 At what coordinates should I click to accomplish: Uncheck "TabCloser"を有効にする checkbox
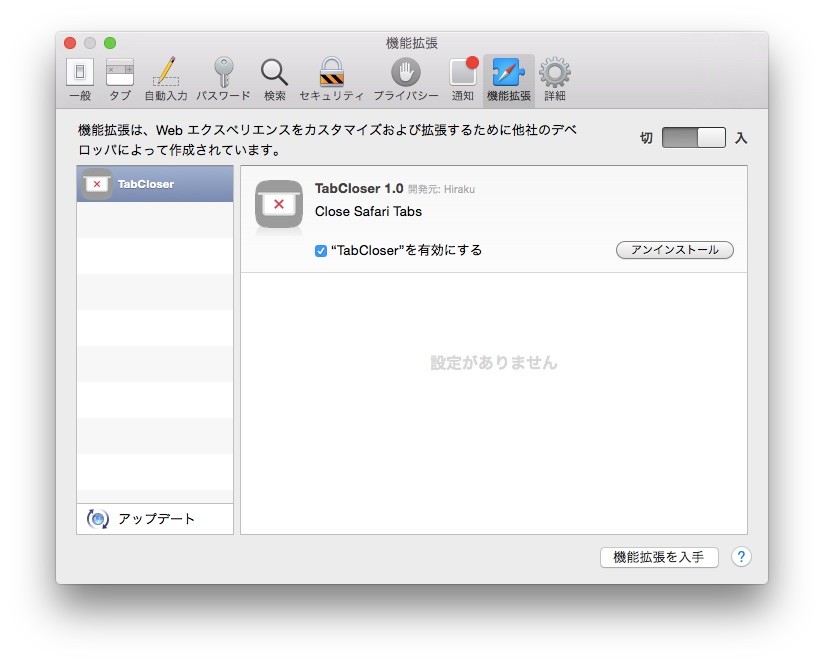321,251
